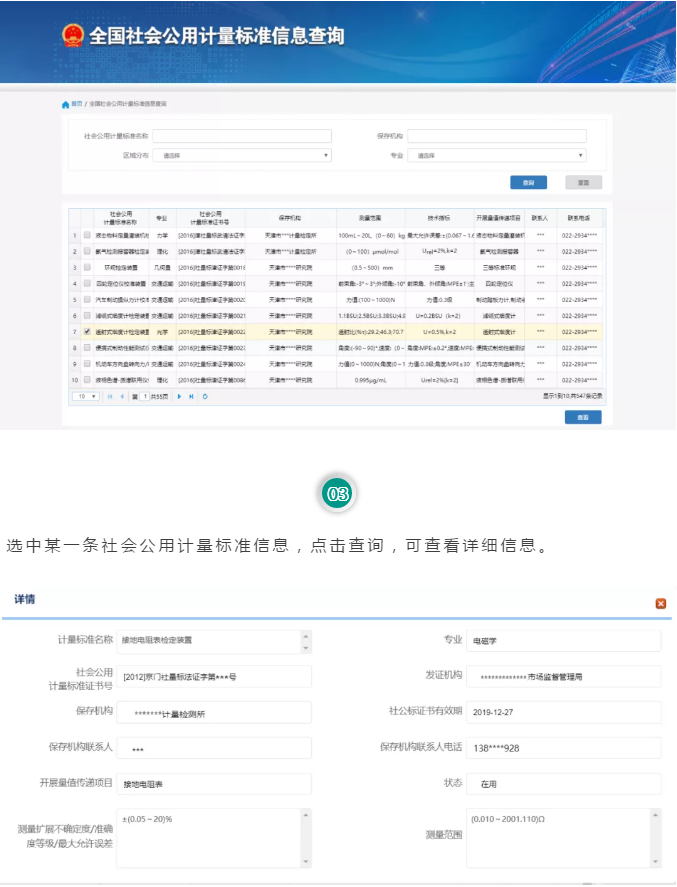
Task: Uncheck the checkbox for row 7
Action: [88, 331]
